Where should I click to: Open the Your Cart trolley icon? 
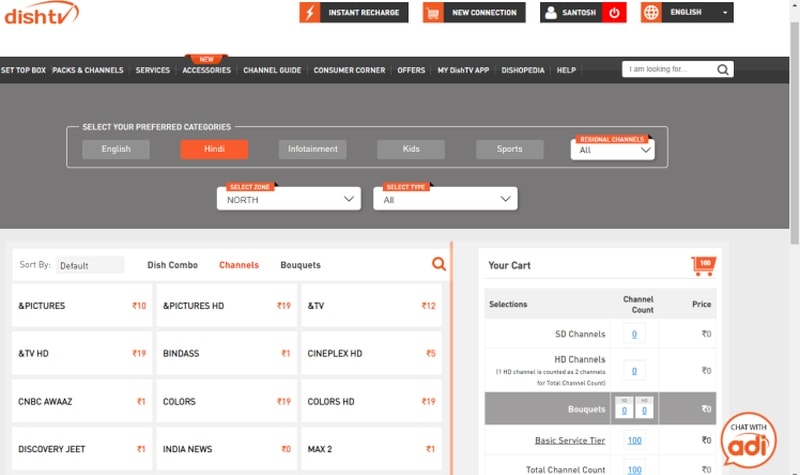click(x=704, y=266)
